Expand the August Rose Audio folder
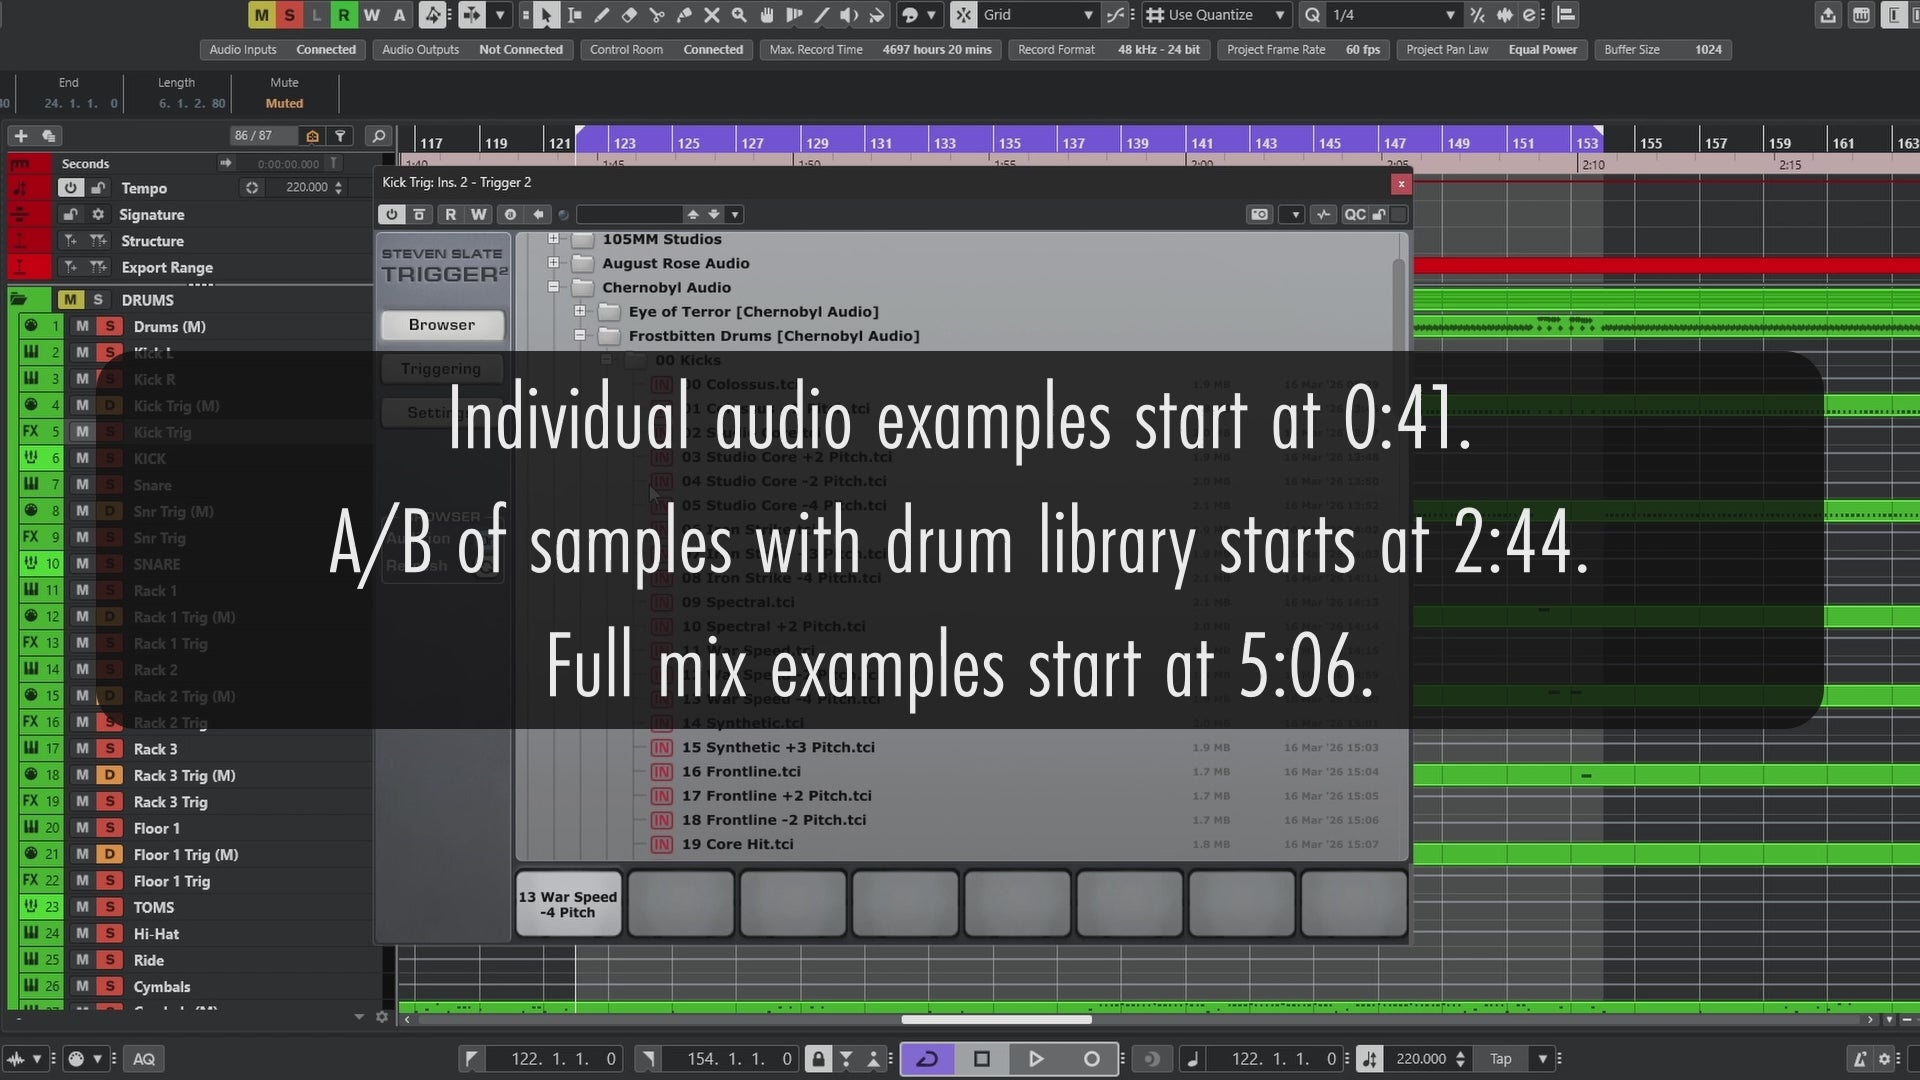The width and height of the screenshot is (1920, 1080). (x=553, y=263)
